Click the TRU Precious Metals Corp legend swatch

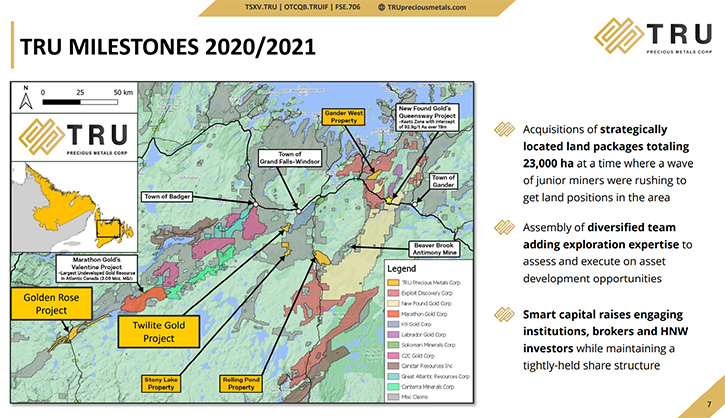click(x=393, y=283)
